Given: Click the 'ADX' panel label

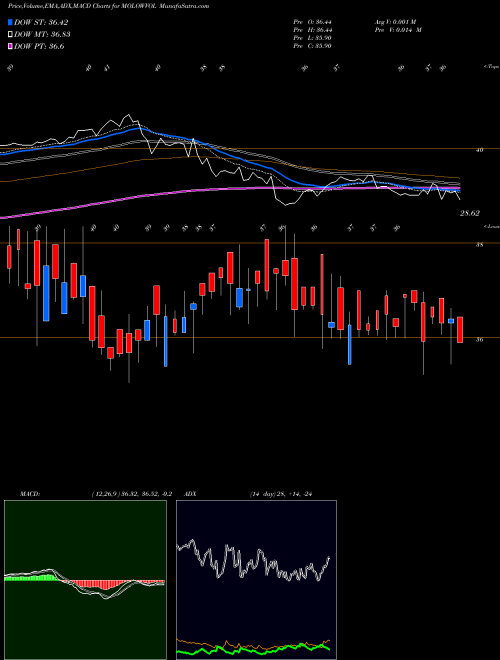Looking at the screenshot, I should [190, 494].
